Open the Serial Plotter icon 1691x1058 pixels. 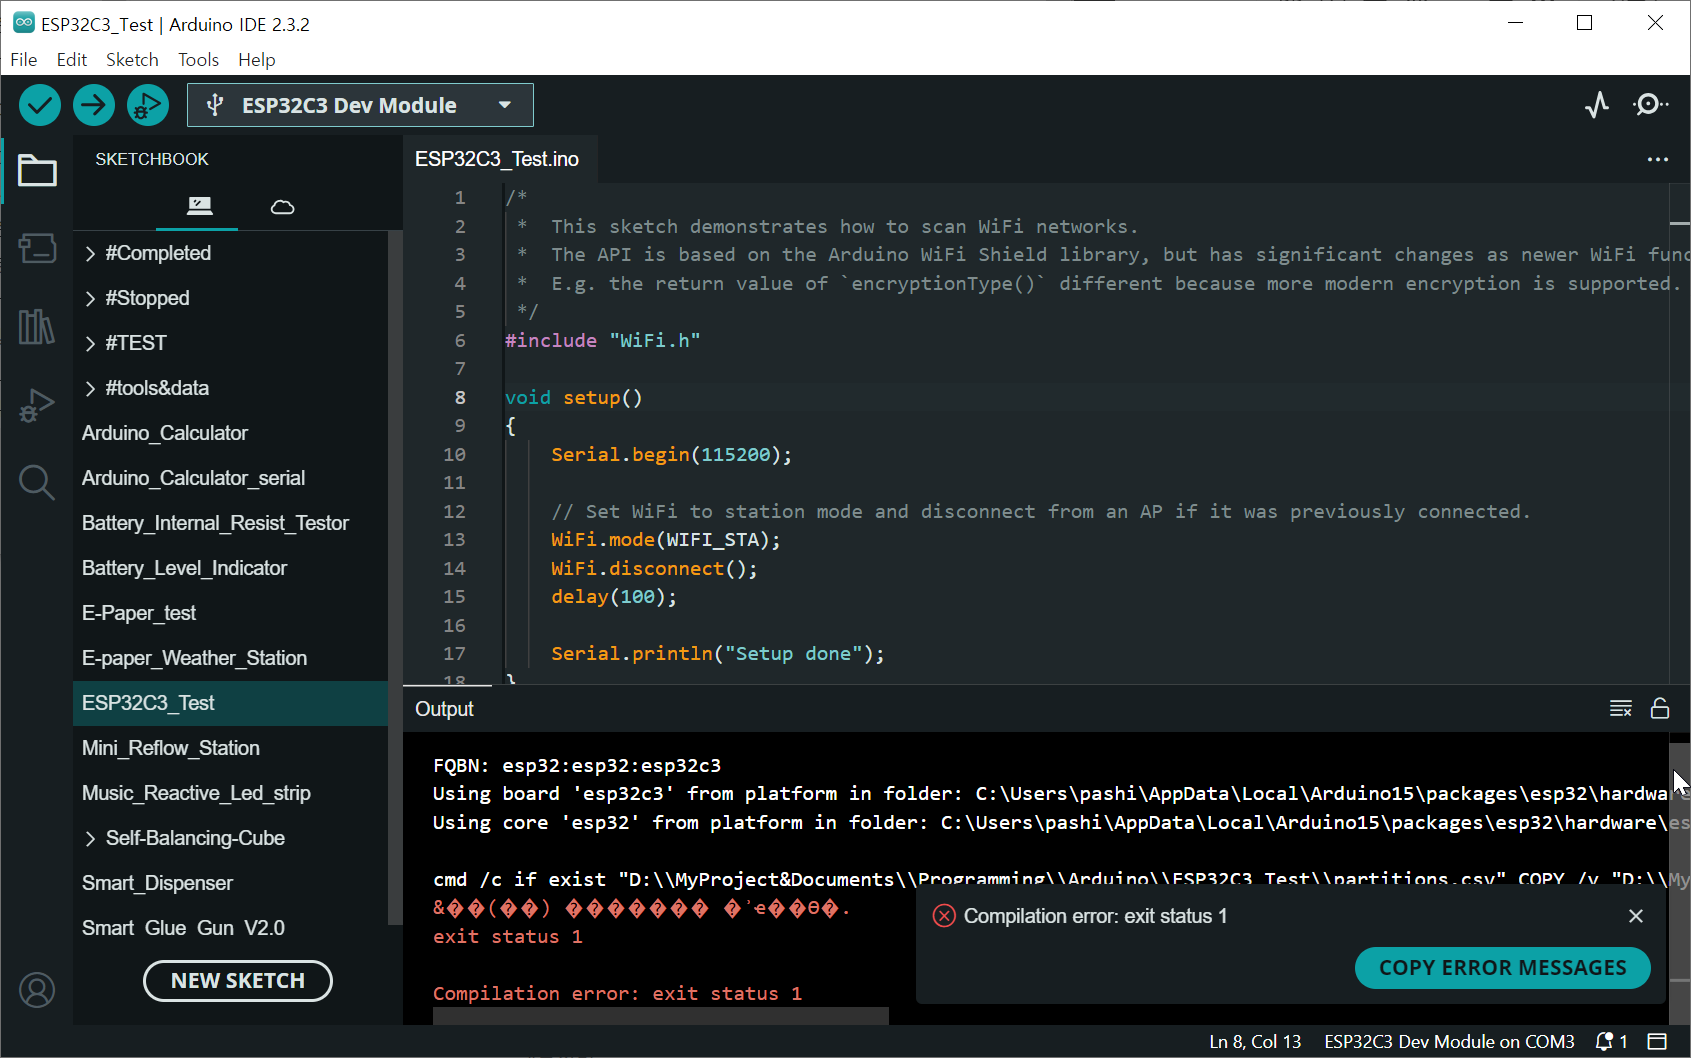pos(1597,105)
